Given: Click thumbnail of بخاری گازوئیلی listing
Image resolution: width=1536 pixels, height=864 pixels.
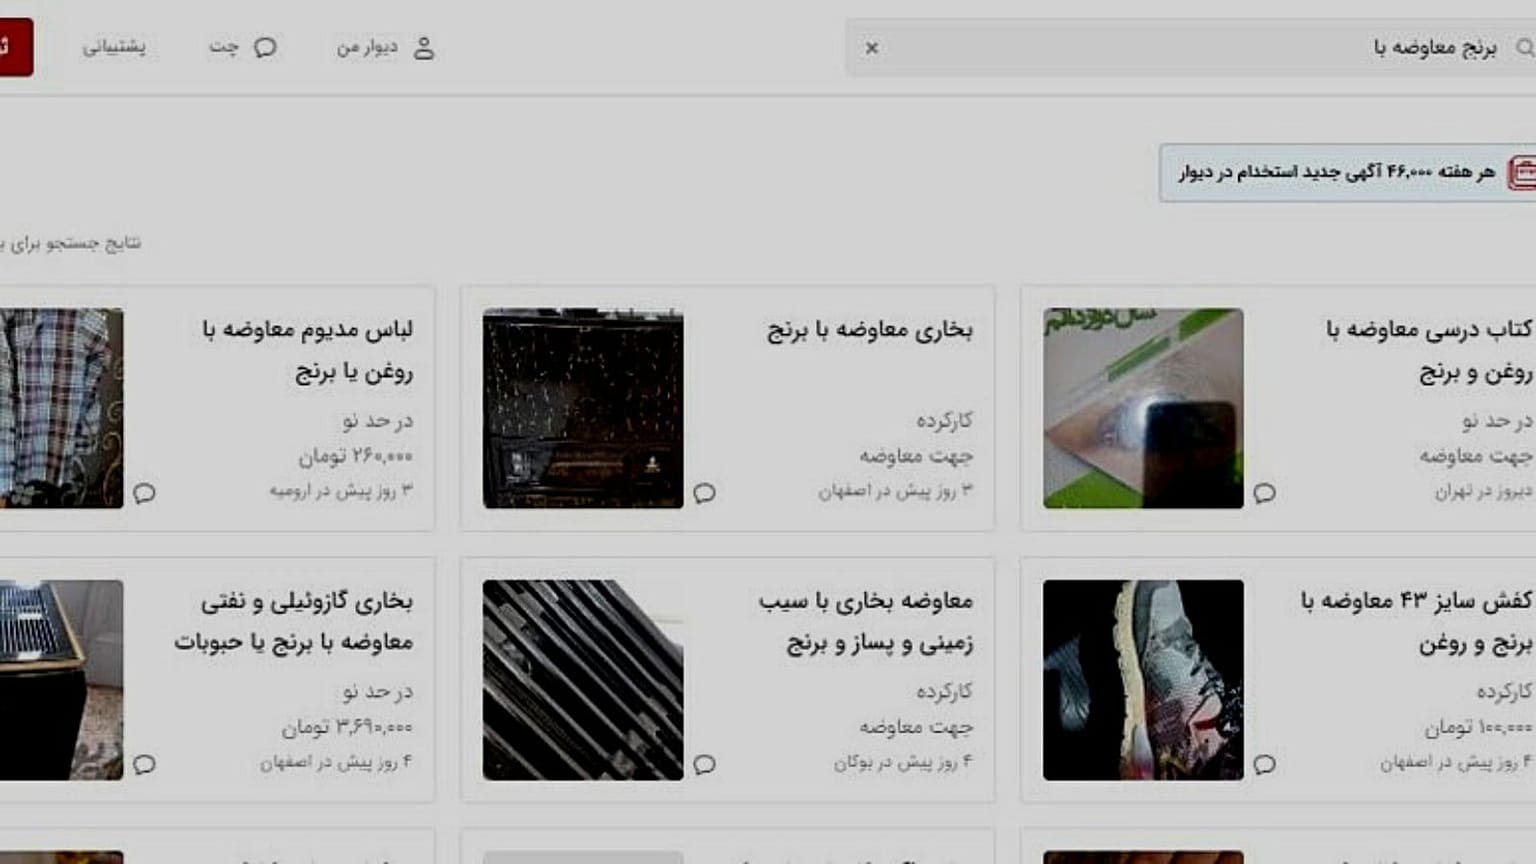Looking at the screenshot, I should 61,680.
